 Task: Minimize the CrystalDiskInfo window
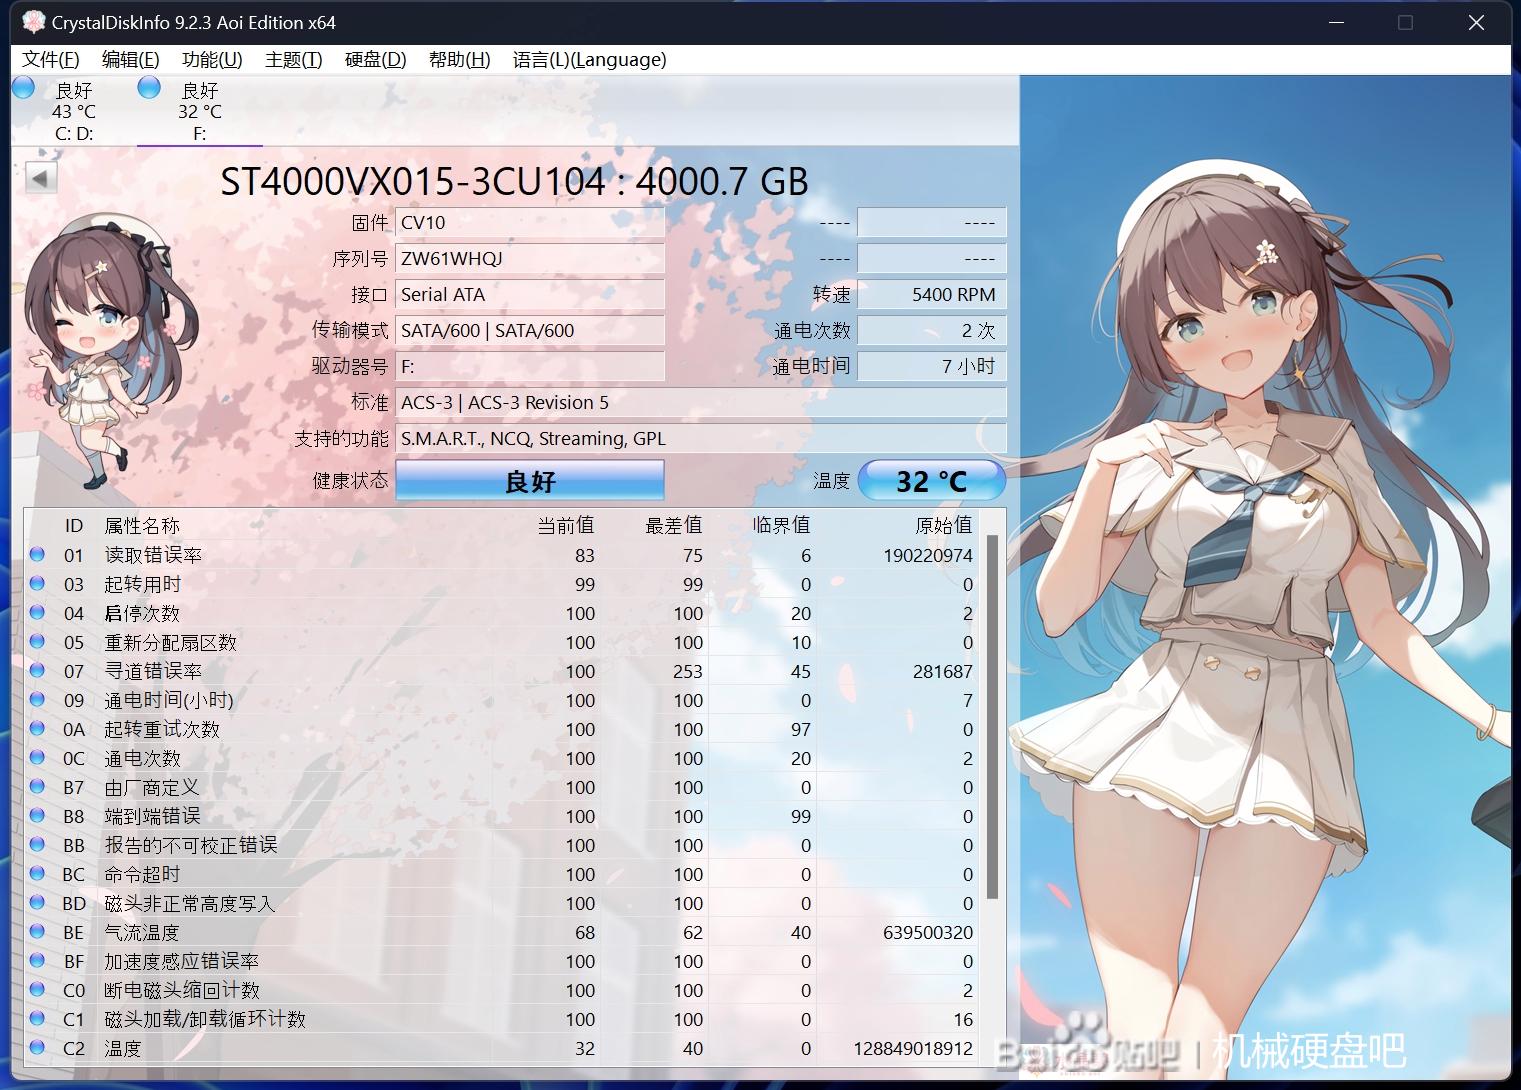point(1336,22)
